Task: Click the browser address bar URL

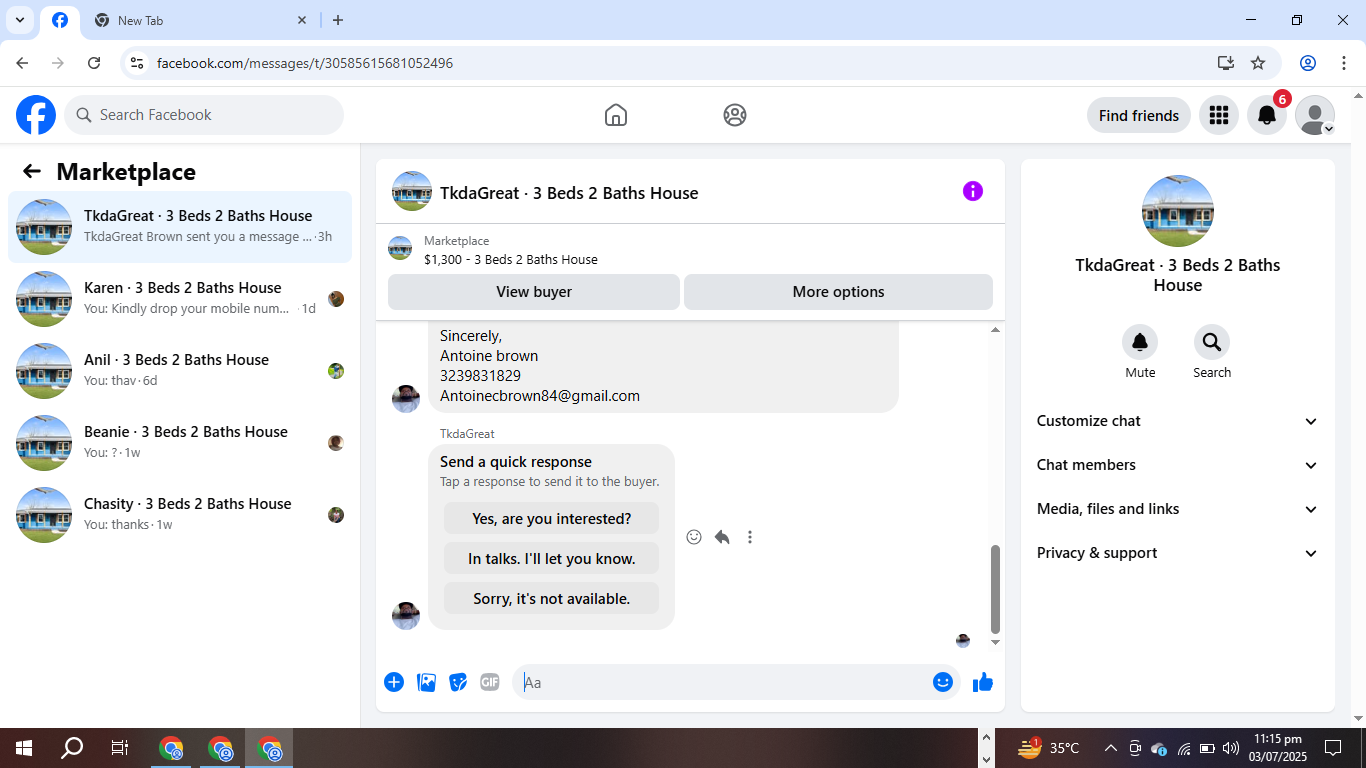Action: [305, 63]
